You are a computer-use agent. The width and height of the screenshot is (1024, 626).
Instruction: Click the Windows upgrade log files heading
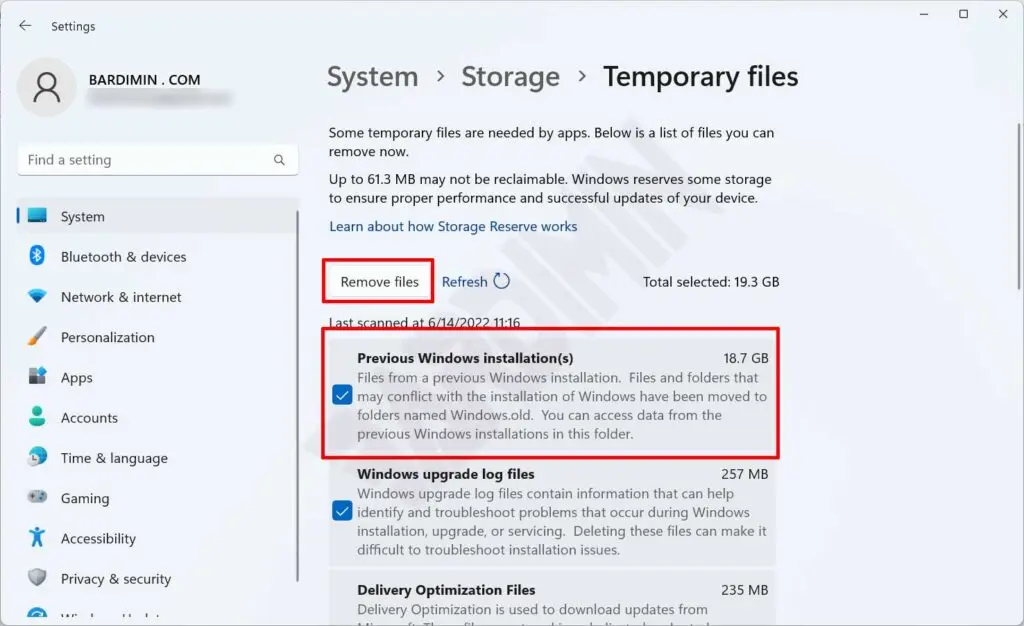tap(445, 474)
